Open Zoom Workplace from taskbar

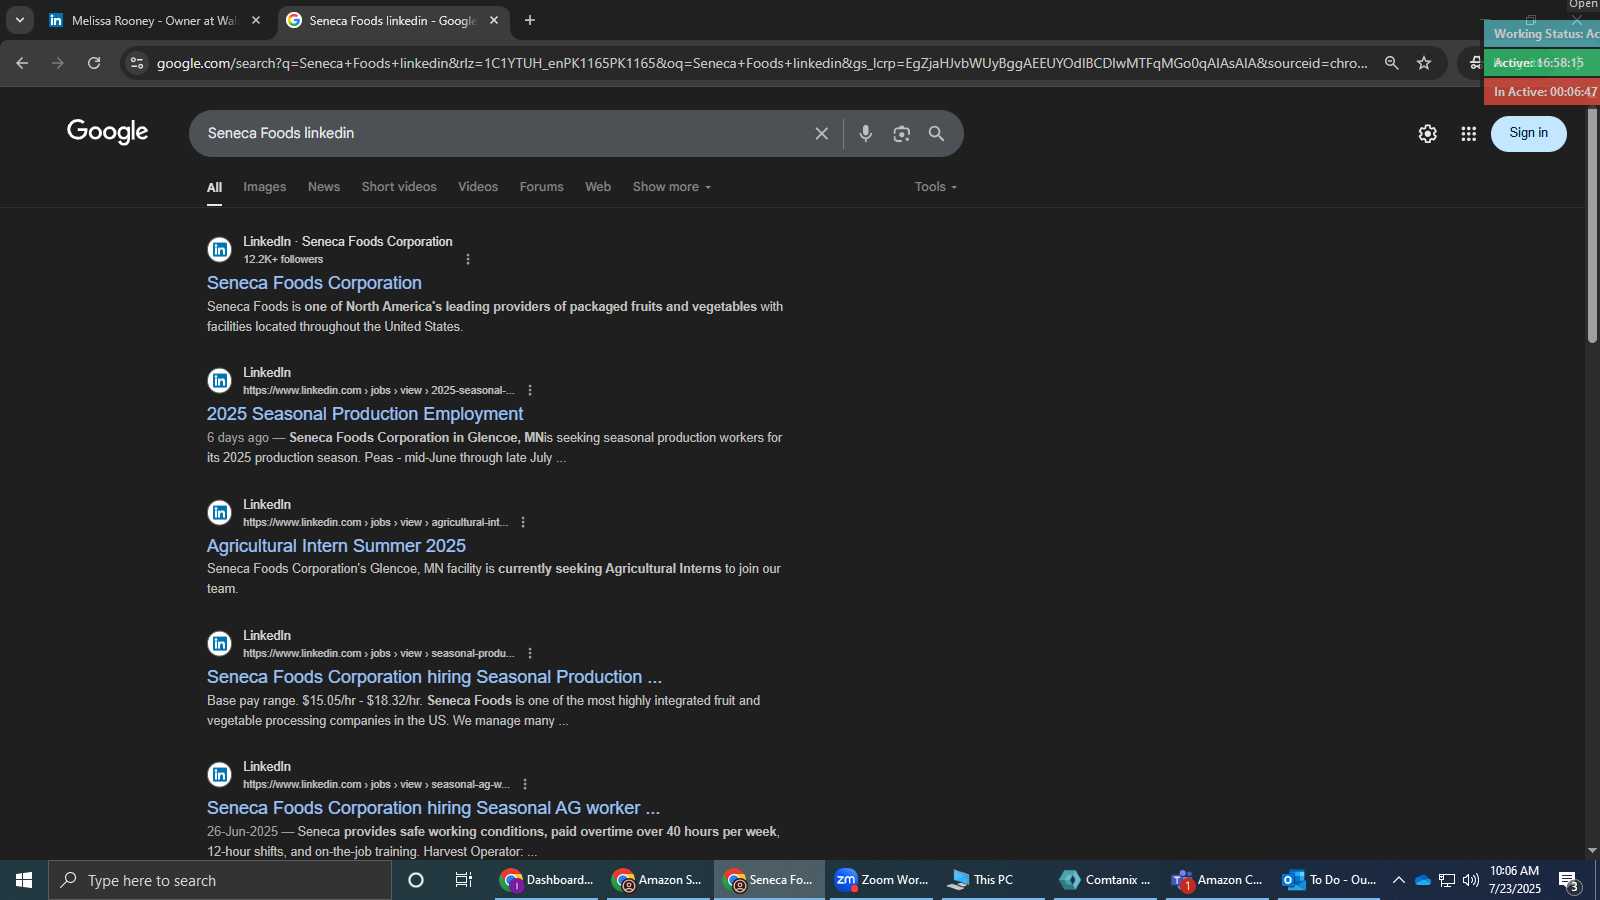(882, 880)
